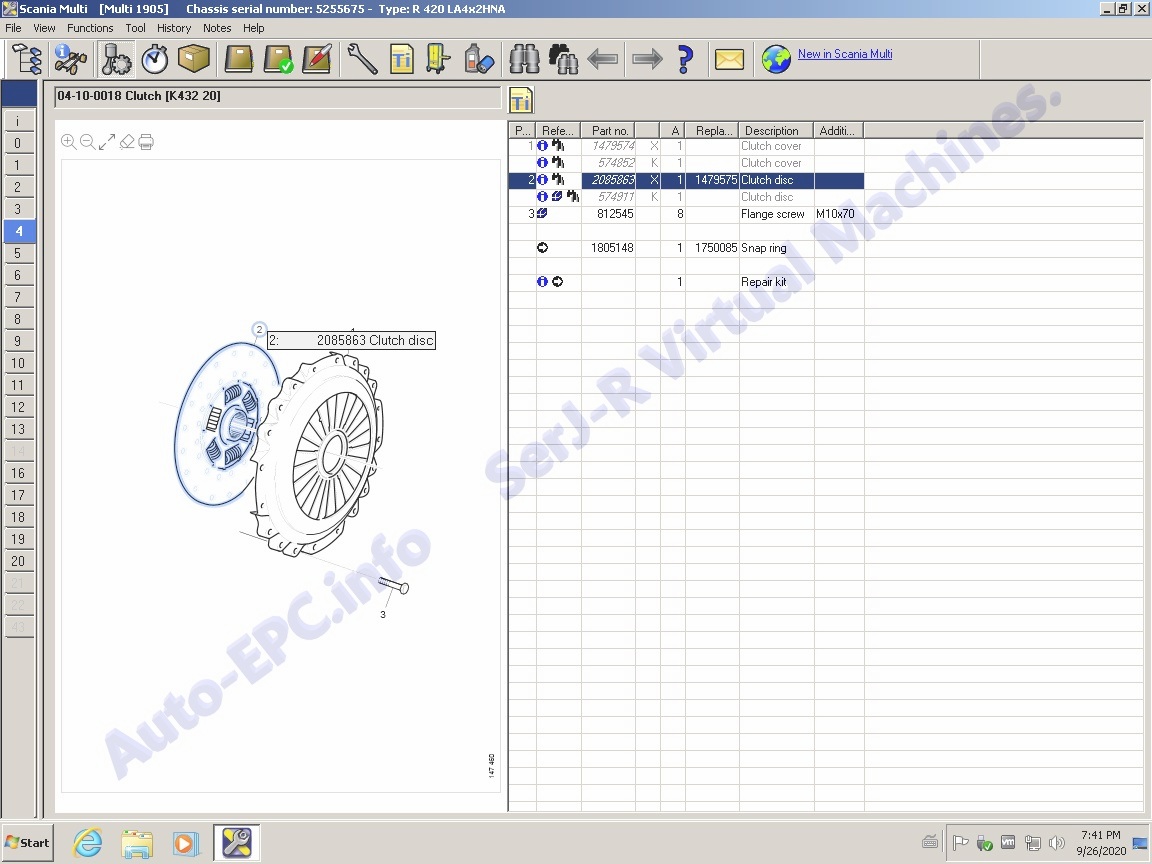Screen dimensions: 1152x864
Task: Click the envelope mail icon
Action: pos(729,60)
